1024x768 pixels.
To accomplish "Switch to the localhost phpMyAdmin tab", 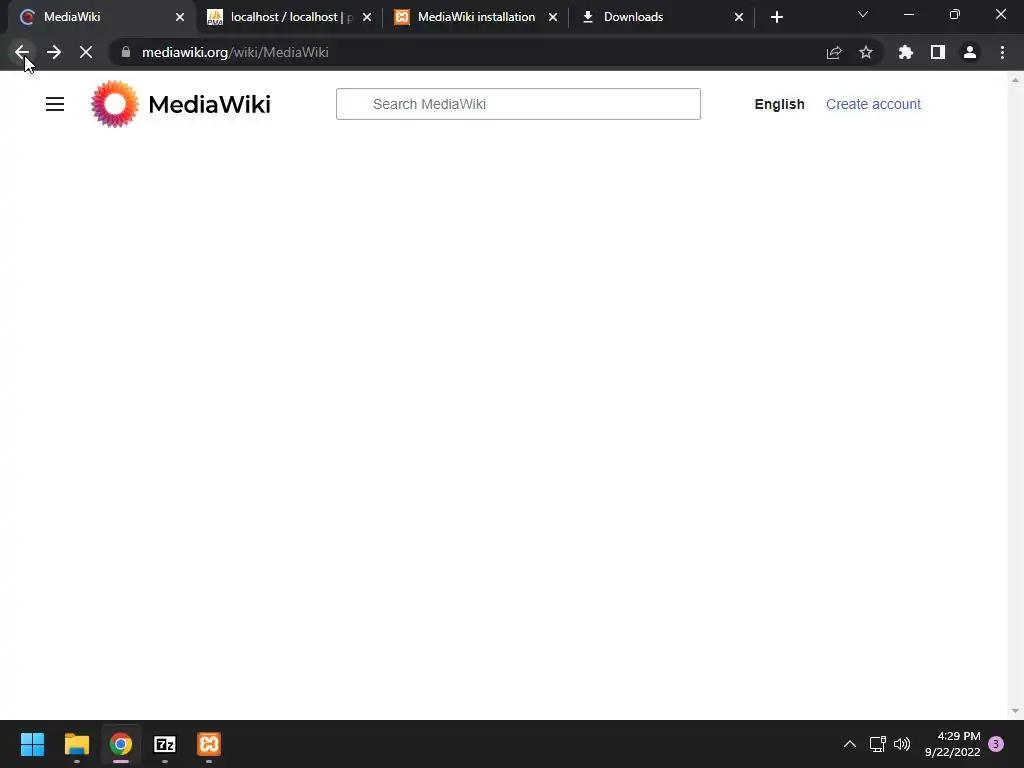I will pos(287,17).
